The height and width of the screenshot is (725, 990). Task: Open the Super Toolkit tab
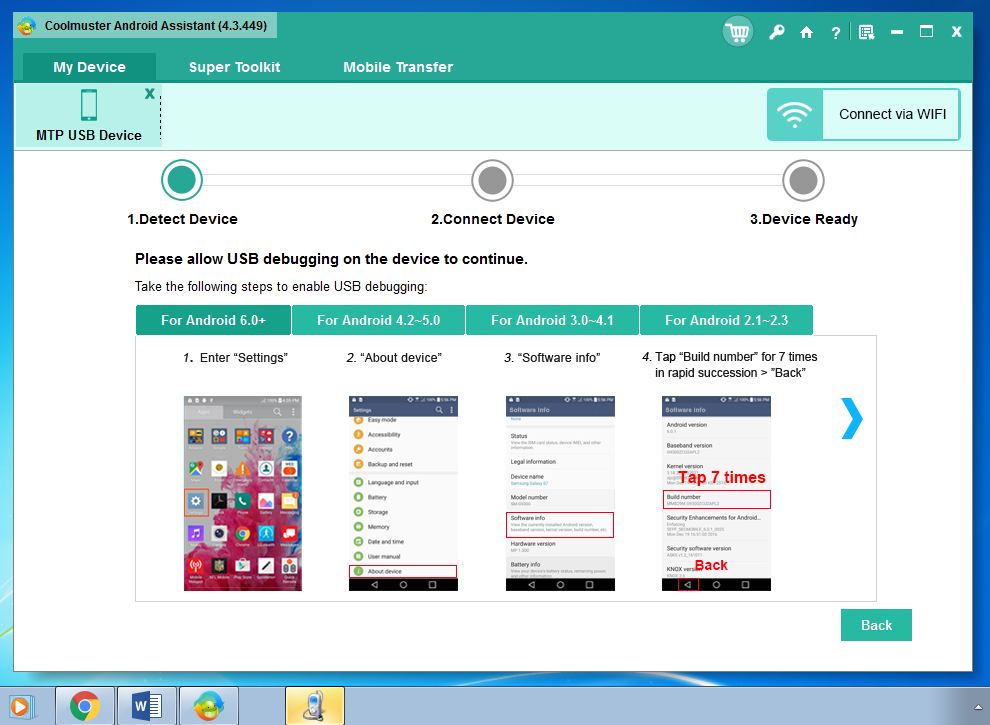tap(234, 67)
